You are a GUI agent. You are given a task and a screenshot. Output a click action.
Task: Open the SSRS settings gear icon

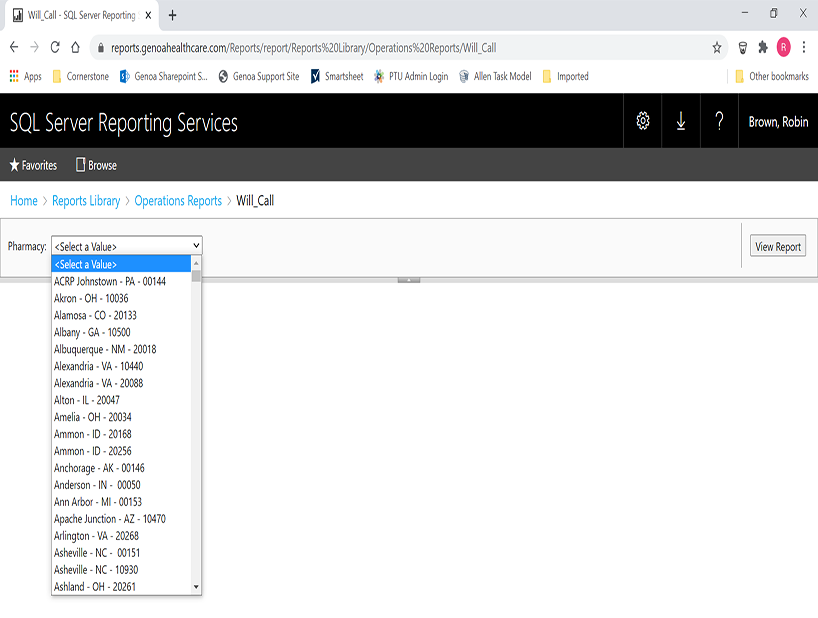coord(642,121)
